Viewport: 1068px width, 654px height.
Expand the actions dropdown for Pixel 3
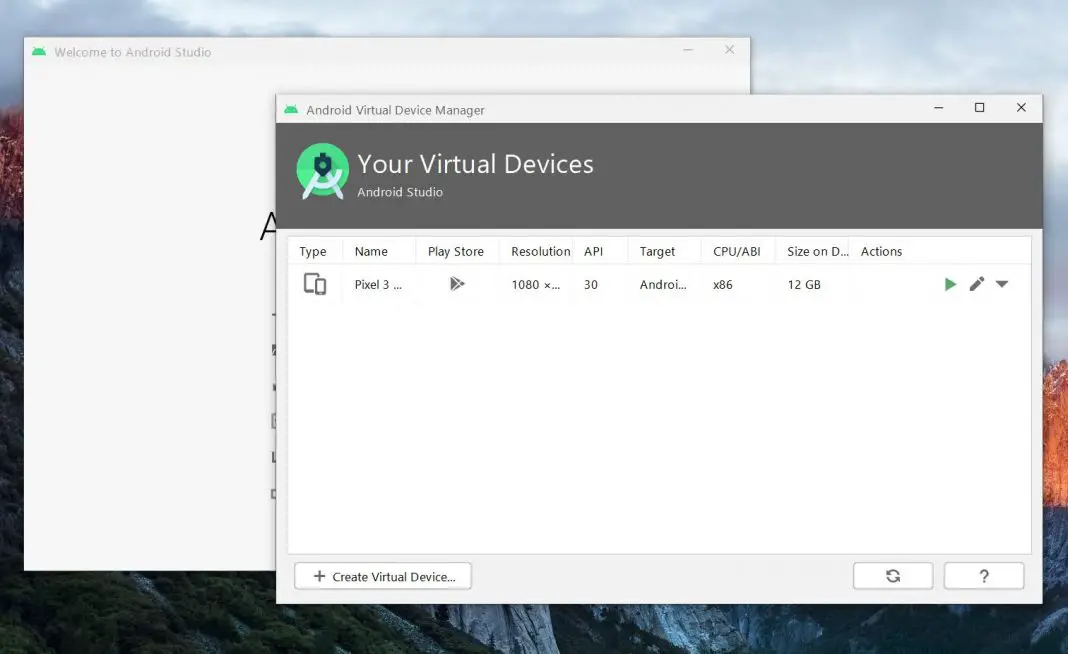1001,284
